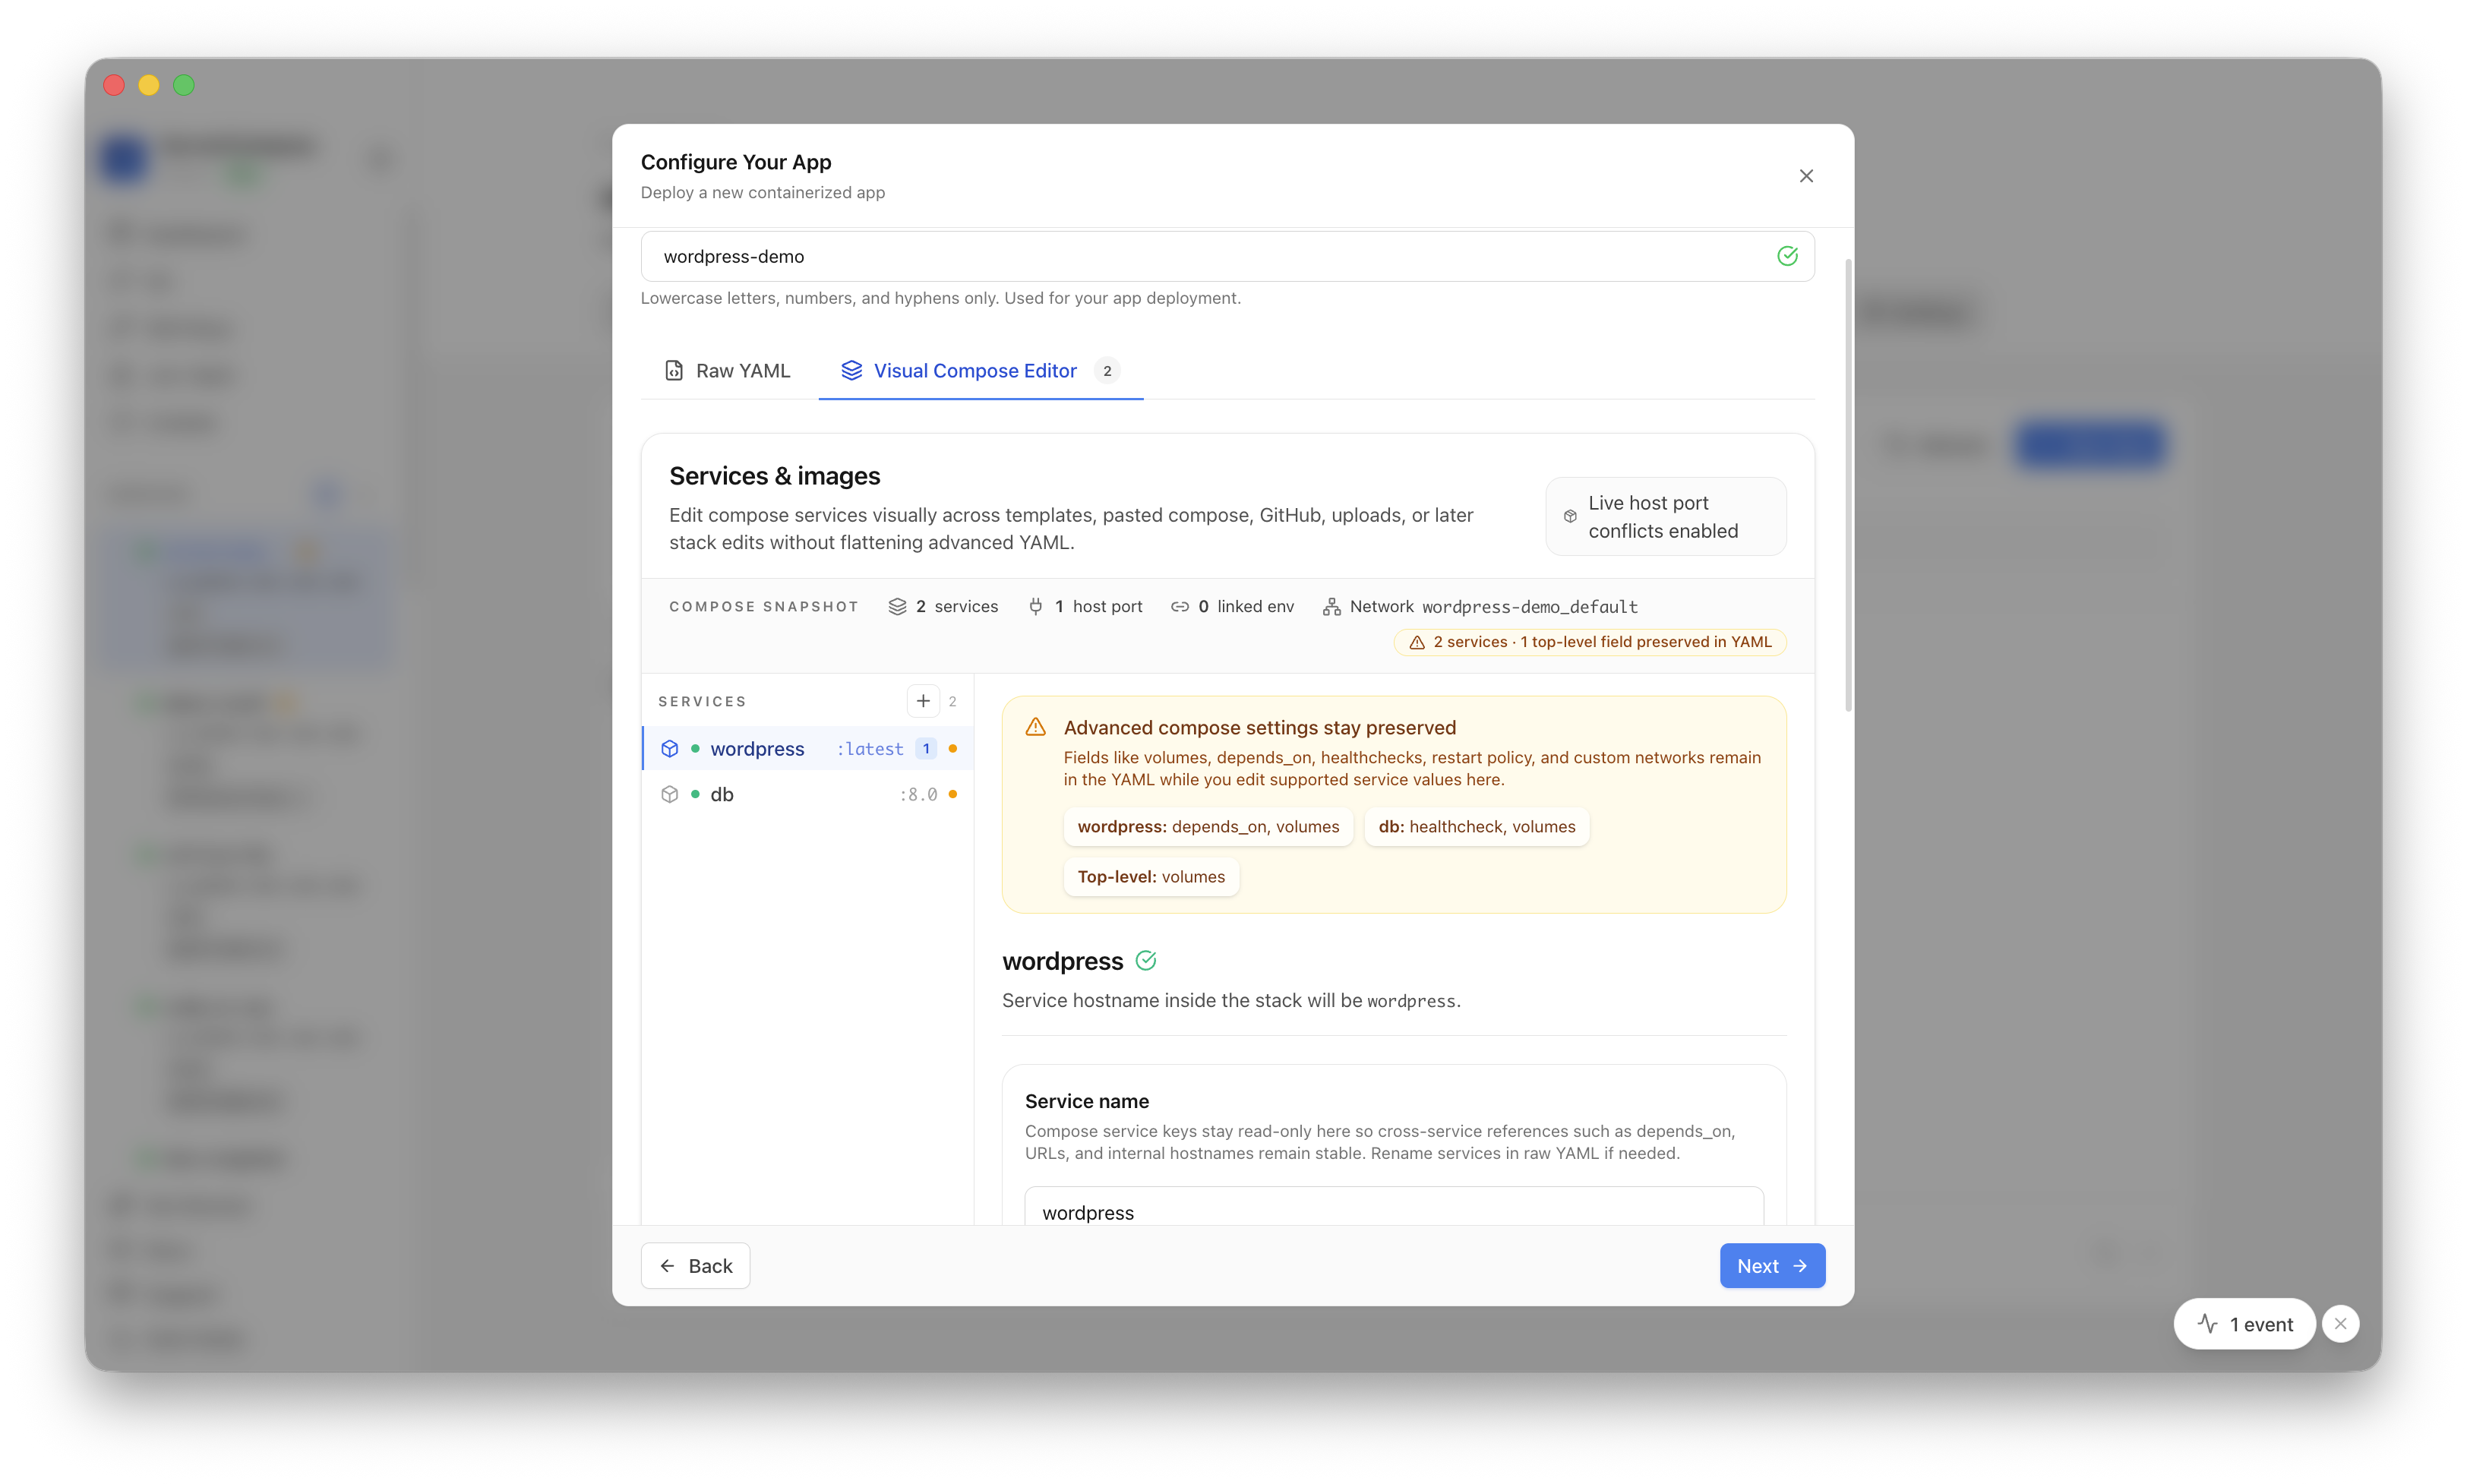Switch to the Raw YAML tab
The height and width of the screenshot is (1484, 2467).
coord(728,371)
